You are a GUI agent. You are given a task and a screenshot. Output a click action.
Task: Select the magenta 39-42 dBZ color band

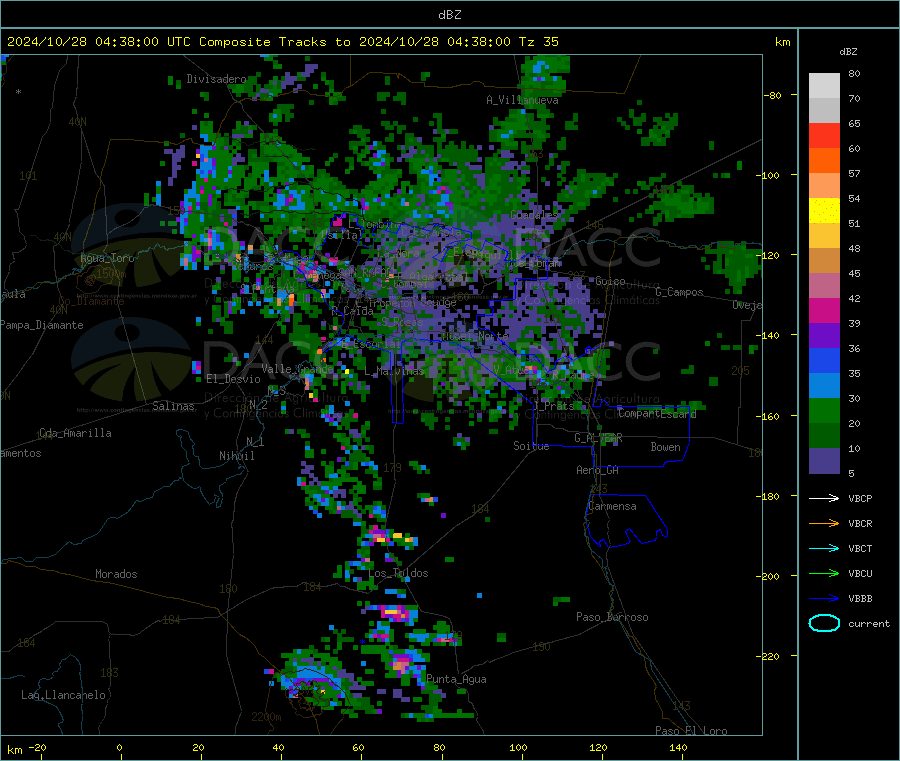(x=824, y=310)
